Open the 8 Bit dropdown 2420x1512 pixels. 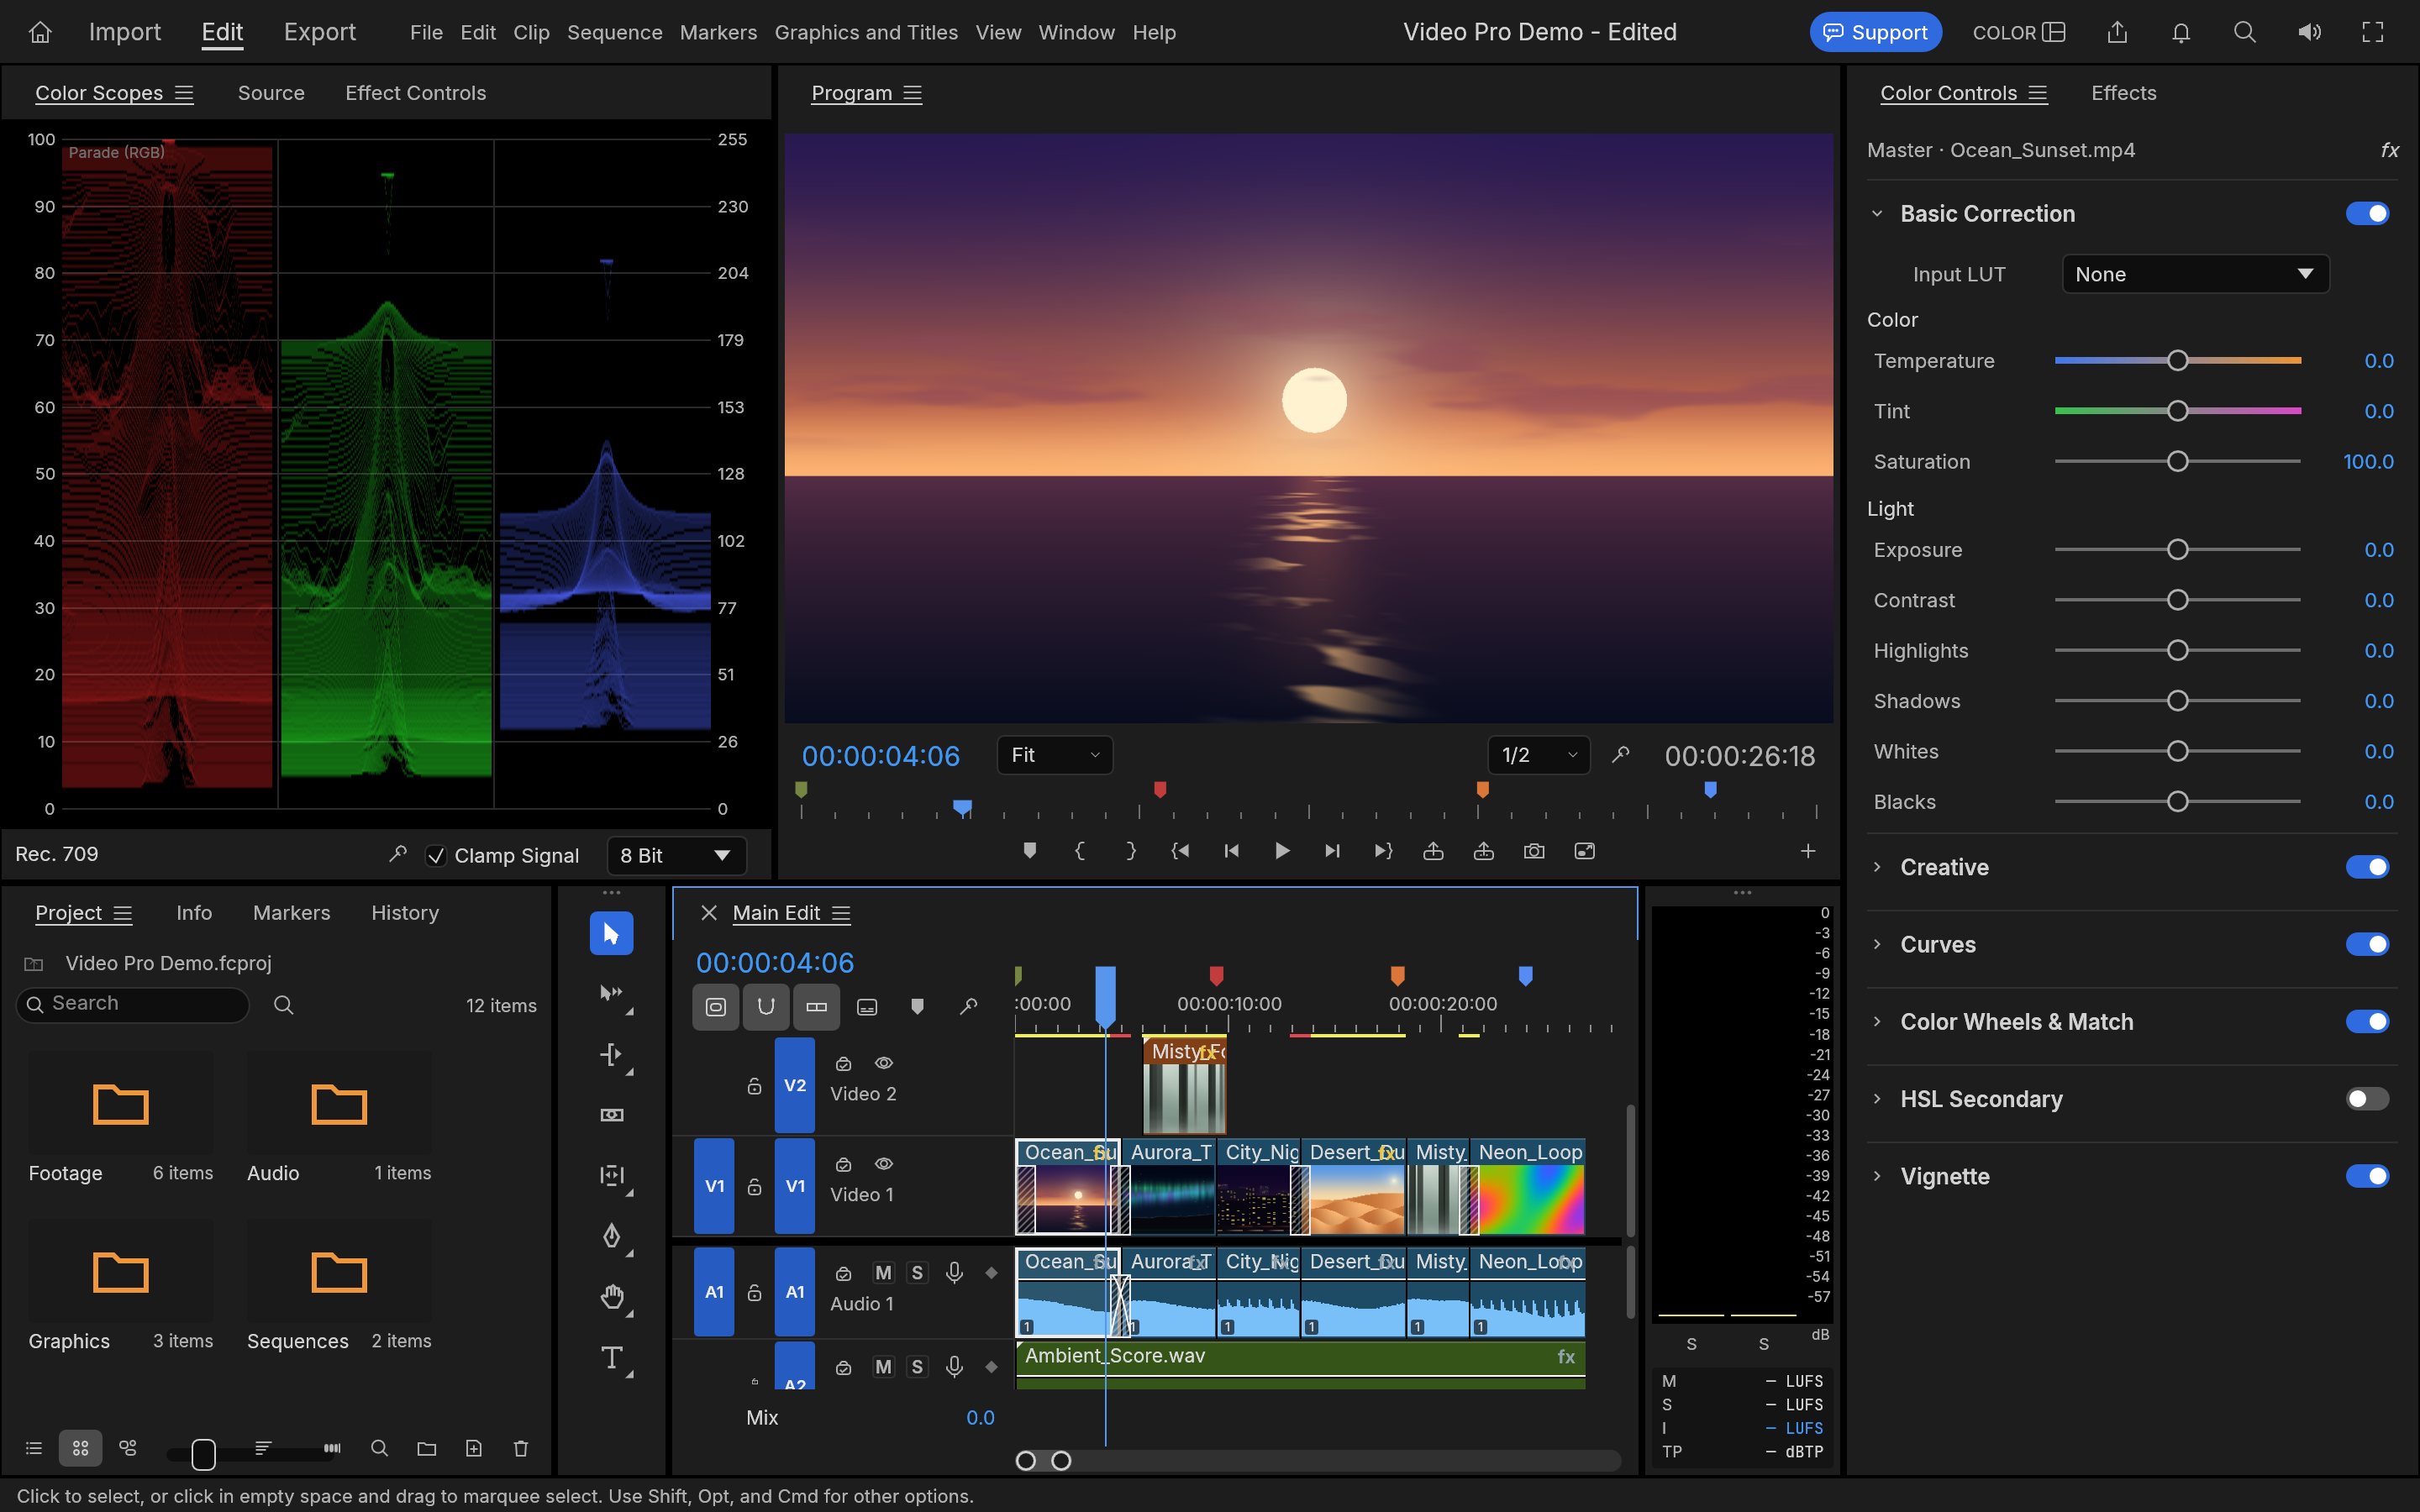click(x=676, y=856)
